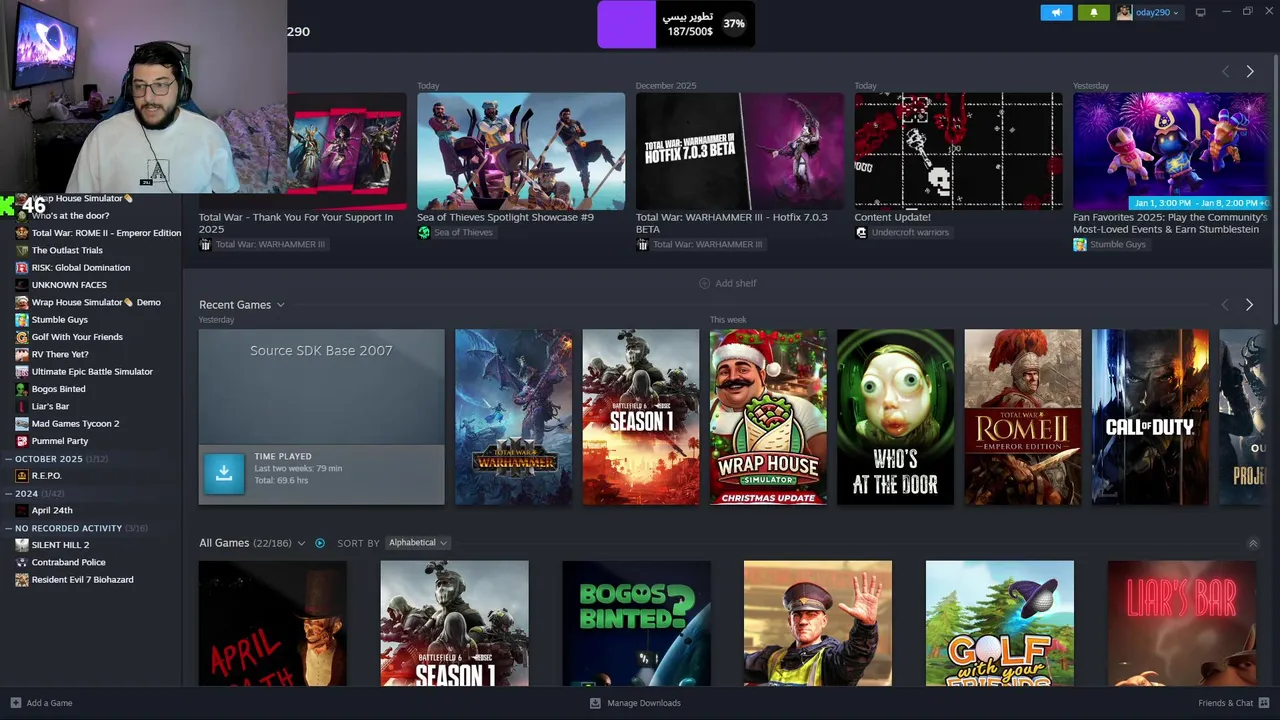Open the Bogos Binted? cover in All Games
Image resolution: width=1280 pixels, height=720 pixels.
636,623
